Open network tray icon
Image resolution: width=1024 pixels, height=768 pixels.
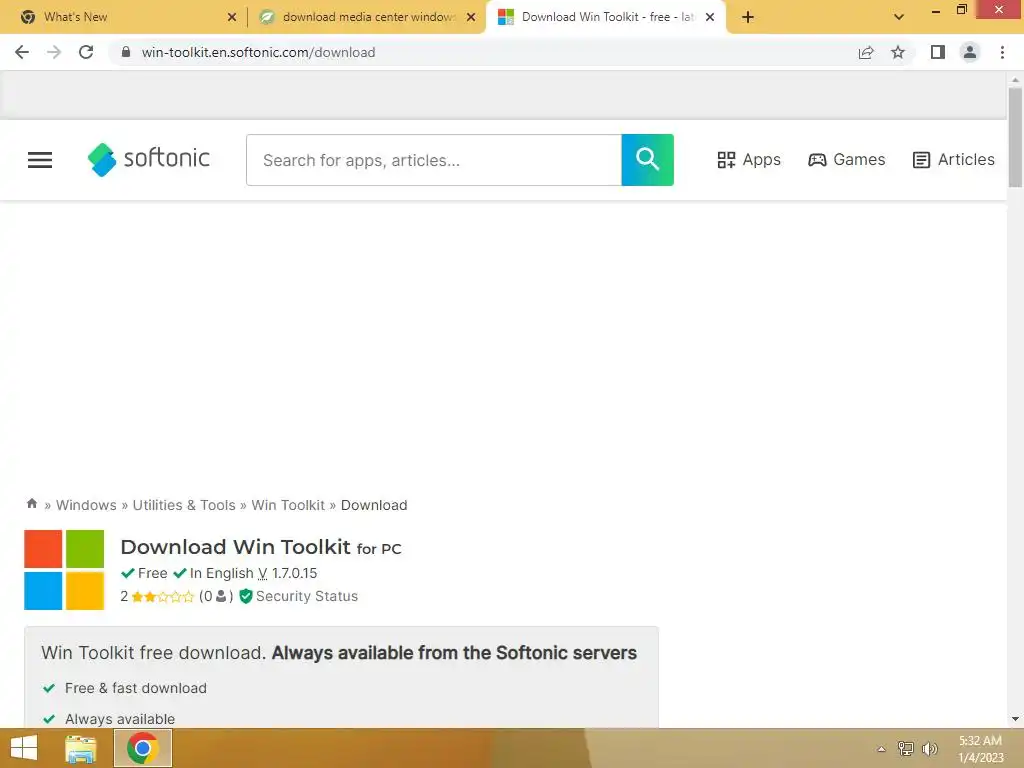(906, 748)
